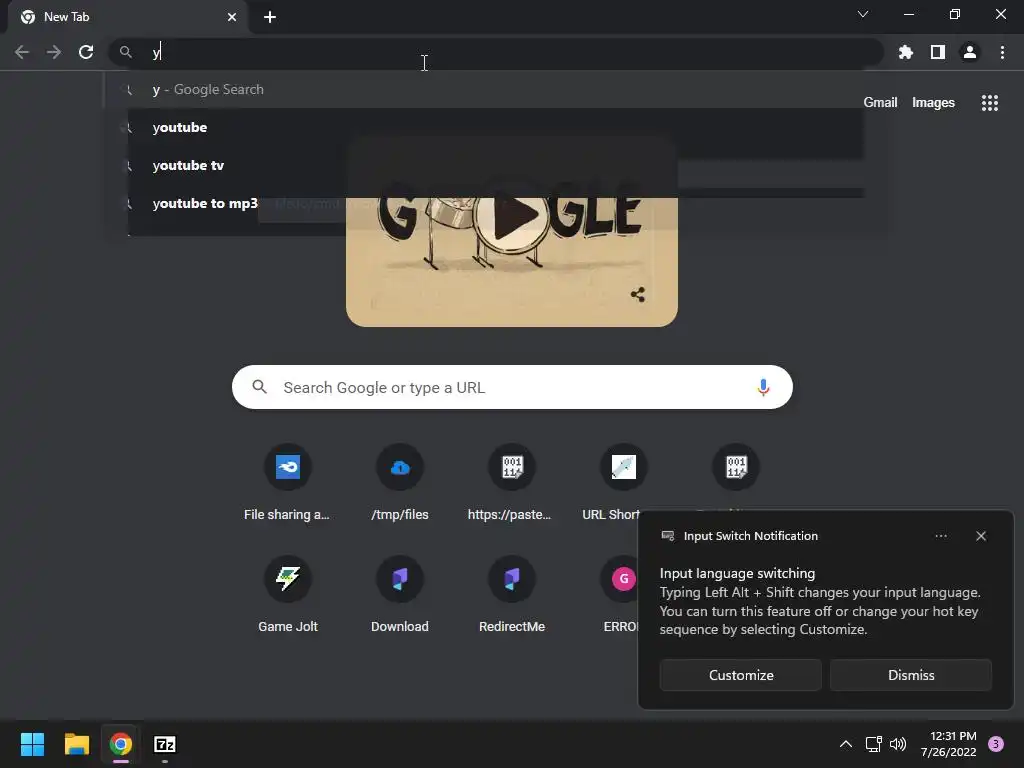This screenshot has width=1024, height=768.
Task: Open the taskbar clock and date
Action: point(949,744)
